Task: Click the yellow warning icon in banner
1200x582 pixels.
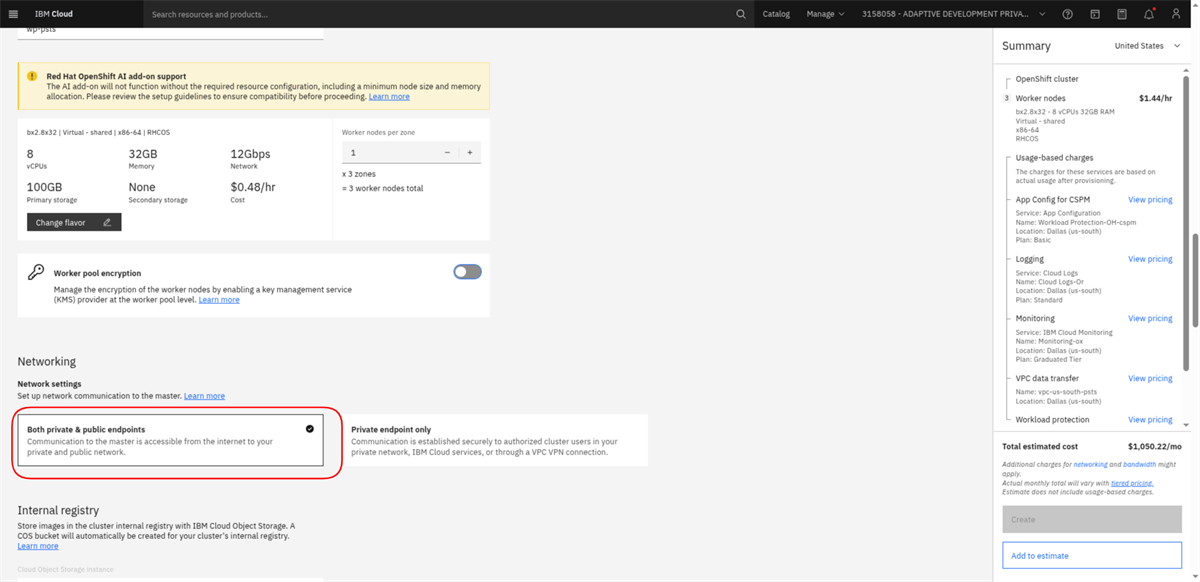Action: pyautogui.click(x=32, y=75)
